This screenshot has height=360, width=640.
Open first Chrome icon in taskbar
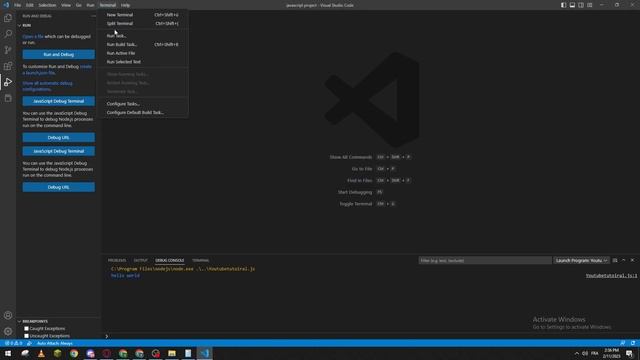pyautogui.click(x=74, y=353)
